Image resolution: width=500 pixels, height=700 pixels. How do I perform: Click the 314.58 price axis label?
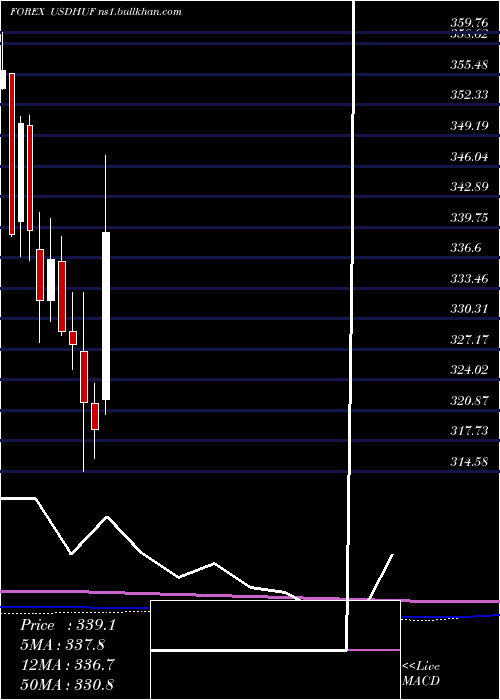[x=469, y=462]
